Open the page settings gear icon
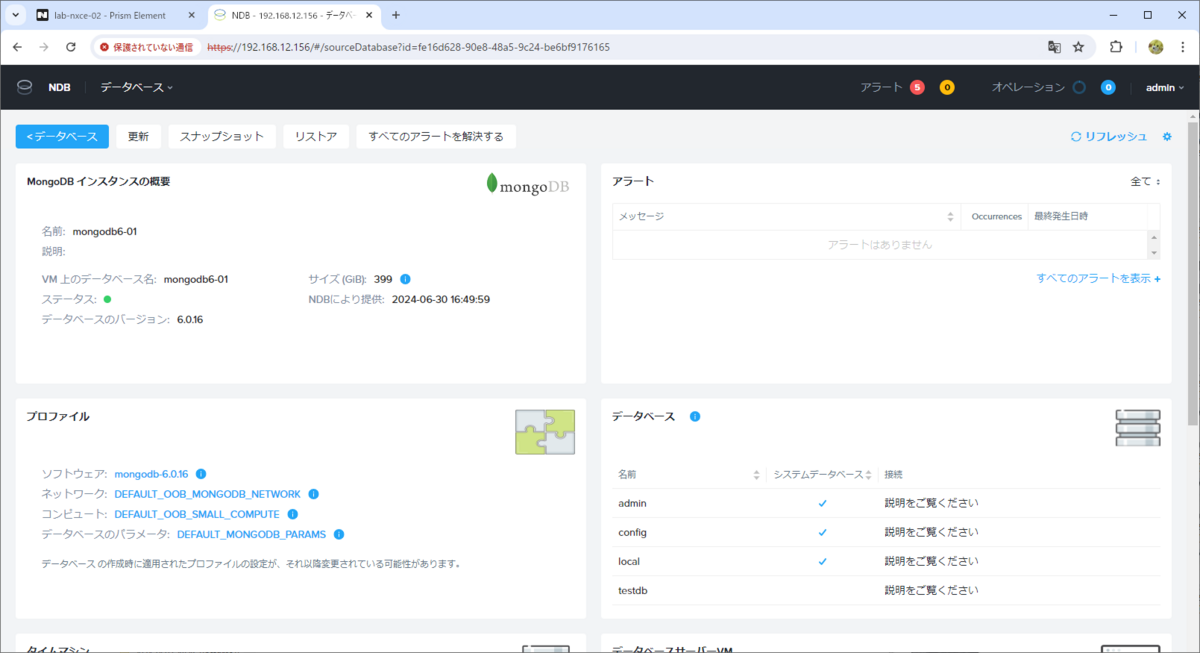1200x653 pixels. click(1167, 137)
